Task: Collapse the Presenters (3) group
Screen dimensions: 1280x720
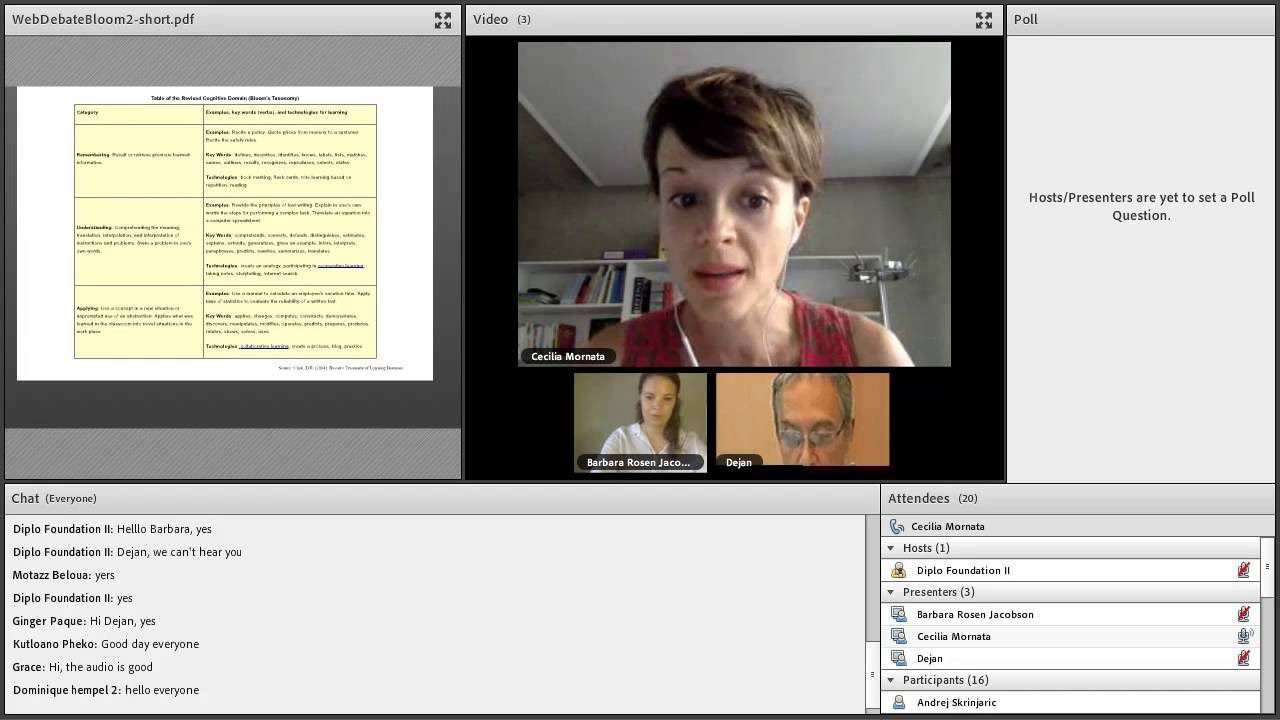Action: point(890,592)
